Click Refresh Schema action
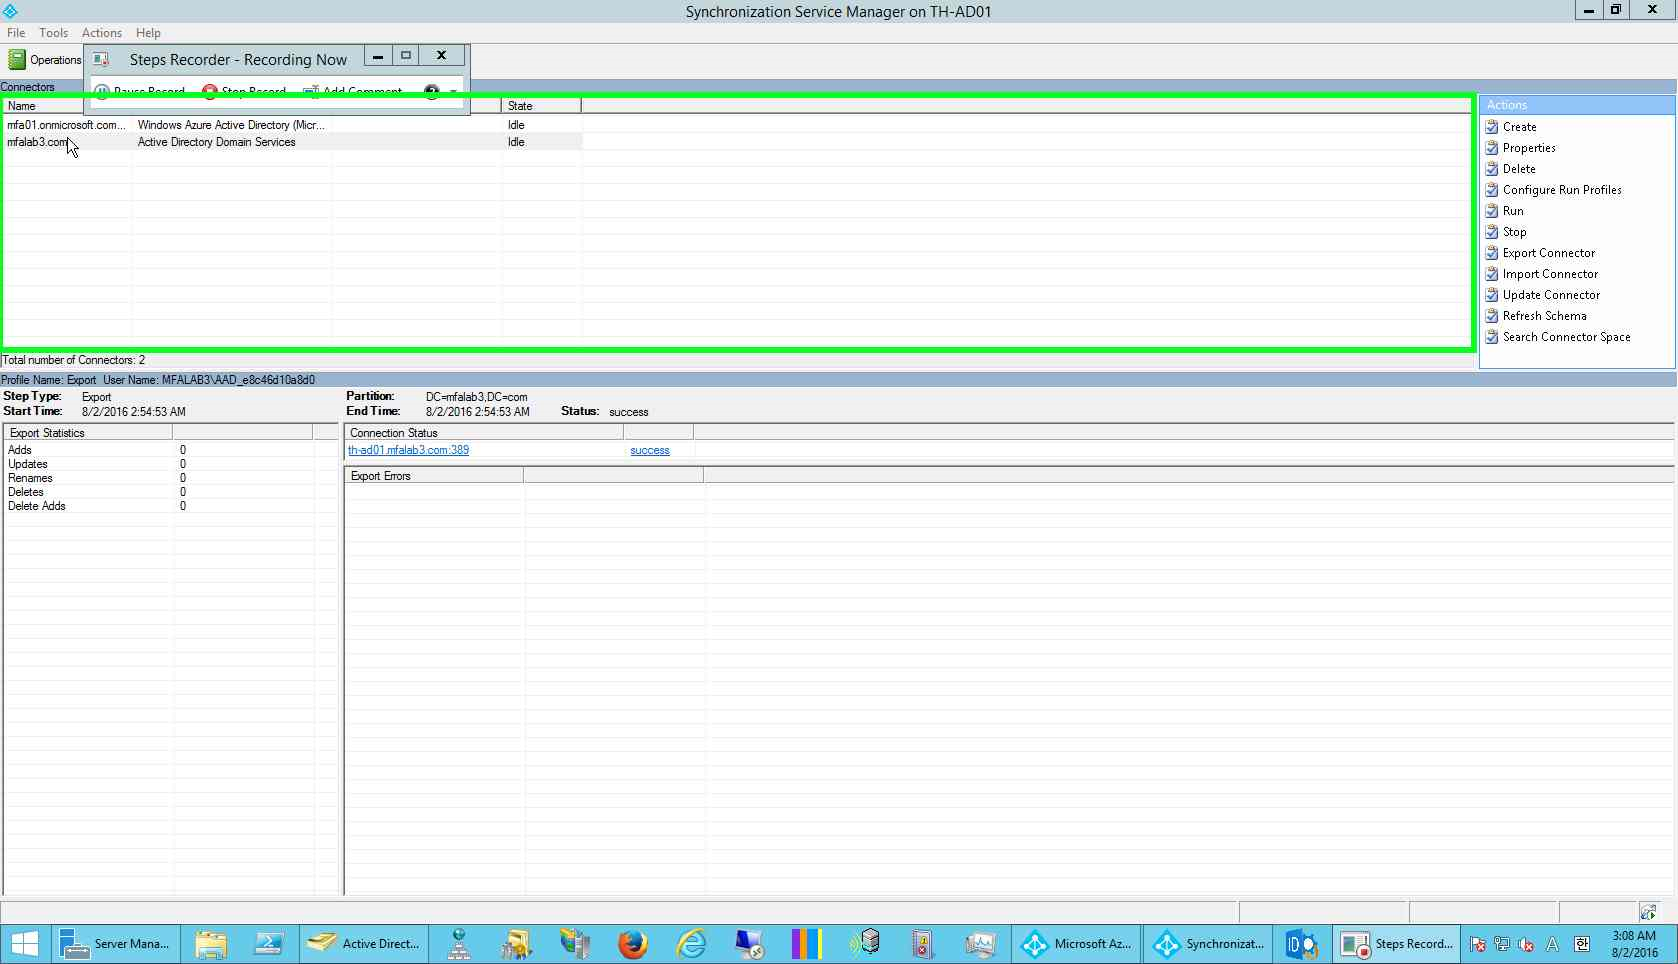The image size is (1678, 964). point(1544,316)
